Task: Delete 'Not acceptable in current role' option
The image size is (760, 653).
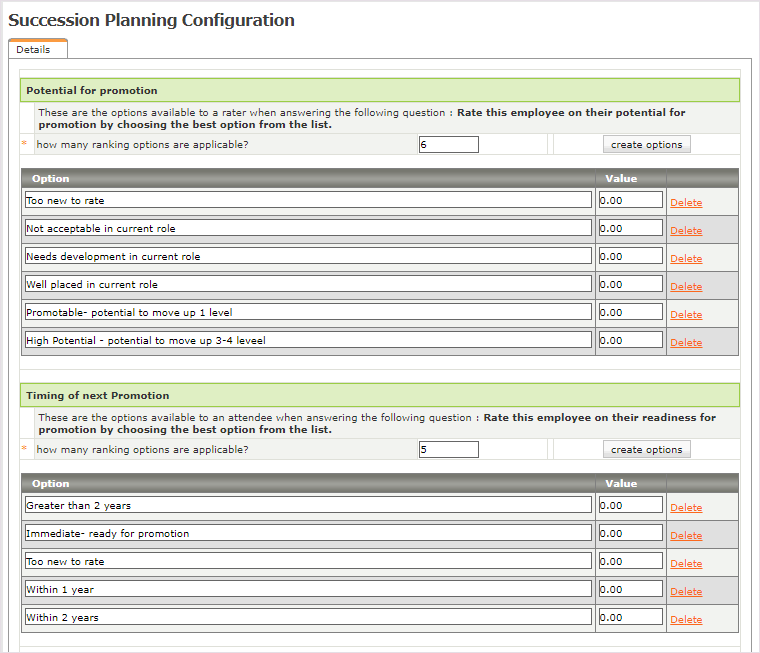Action: point(686,230)
